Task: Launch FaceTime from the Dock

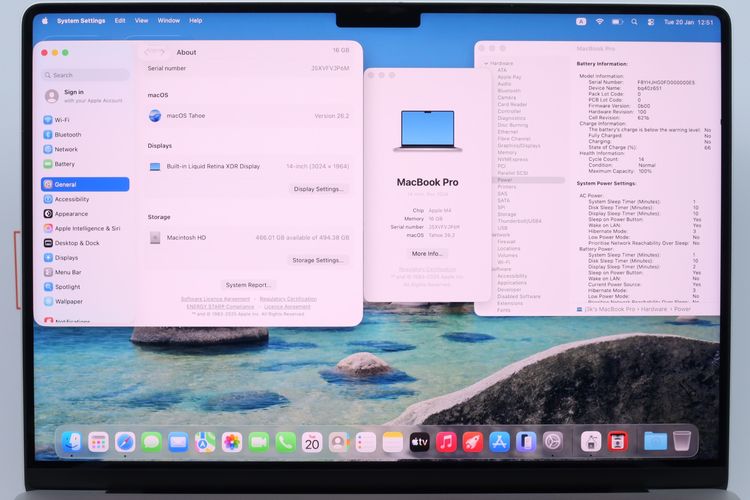Action: [x=259, y=442]
